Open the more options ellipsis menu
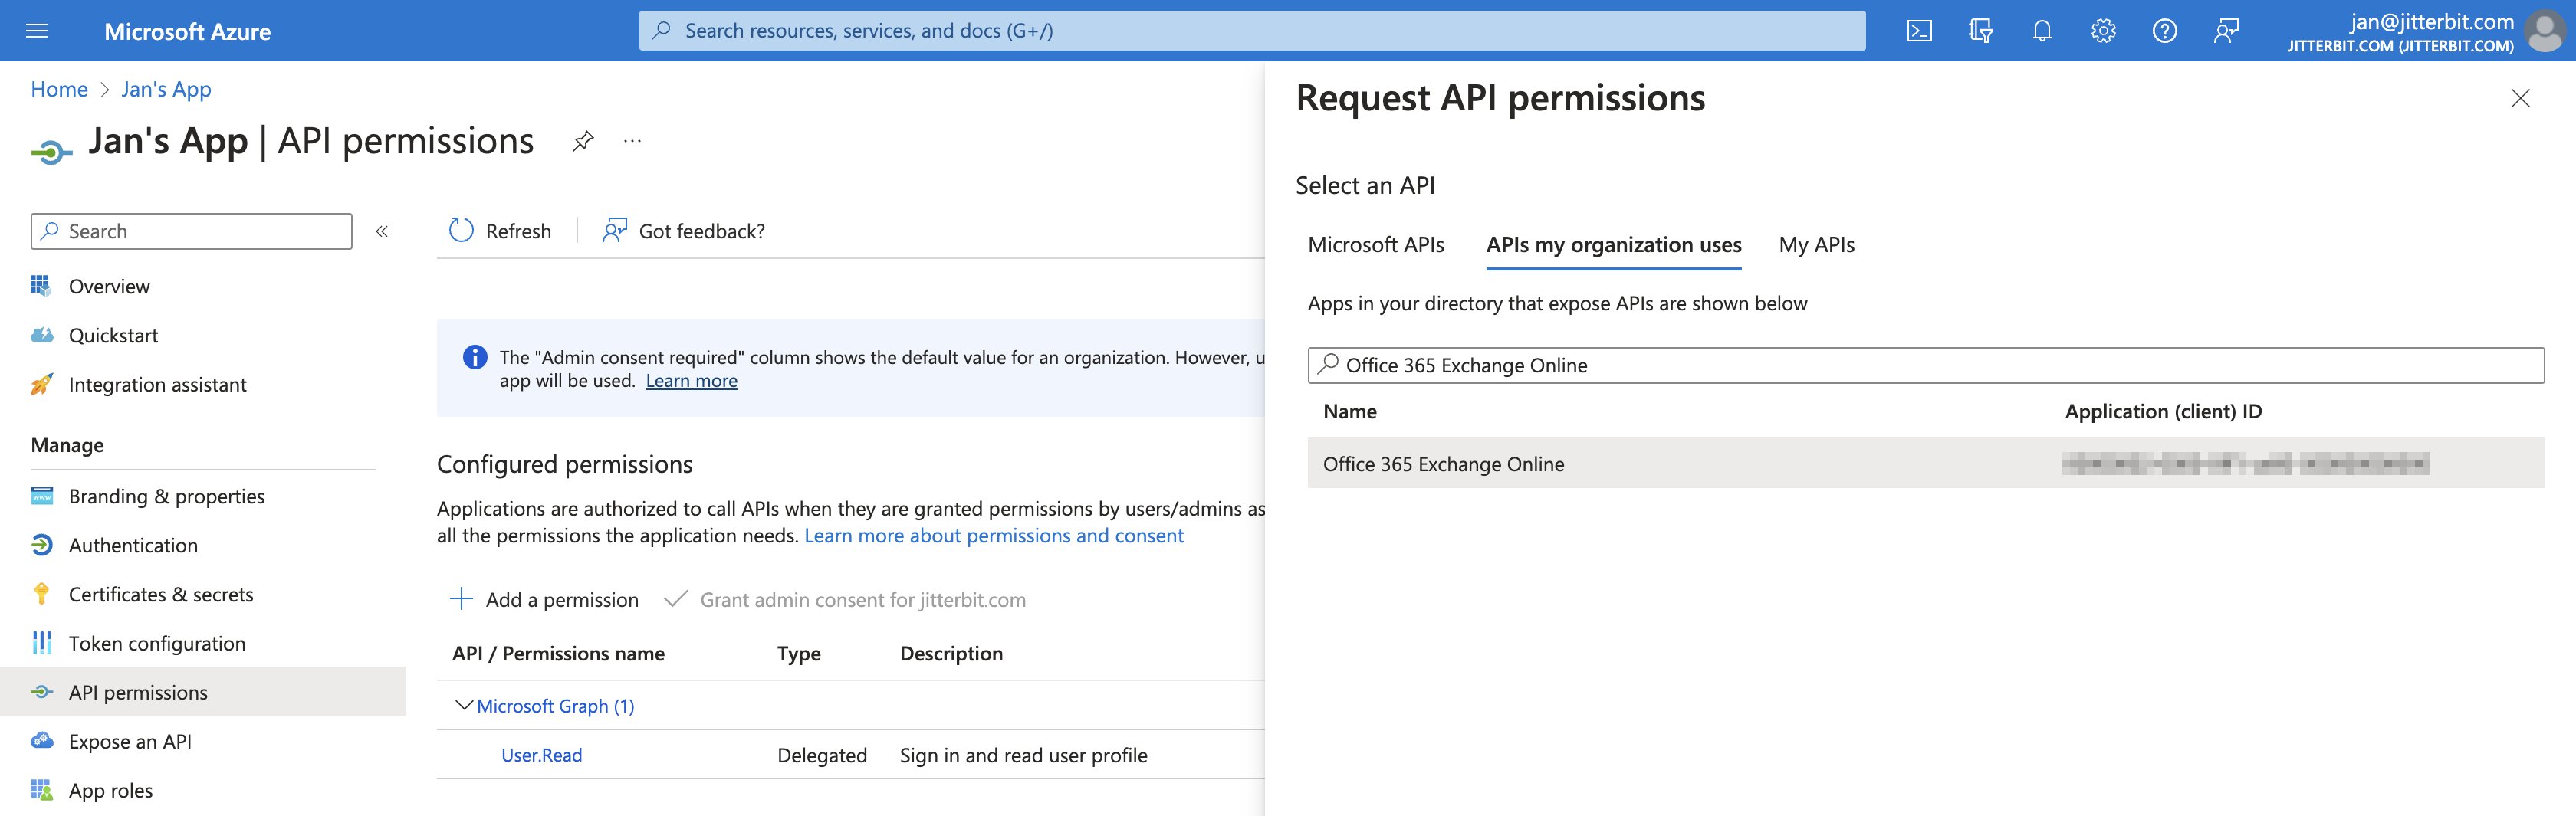The width and height of the screenshot is (2576, 816). point(632,141)
